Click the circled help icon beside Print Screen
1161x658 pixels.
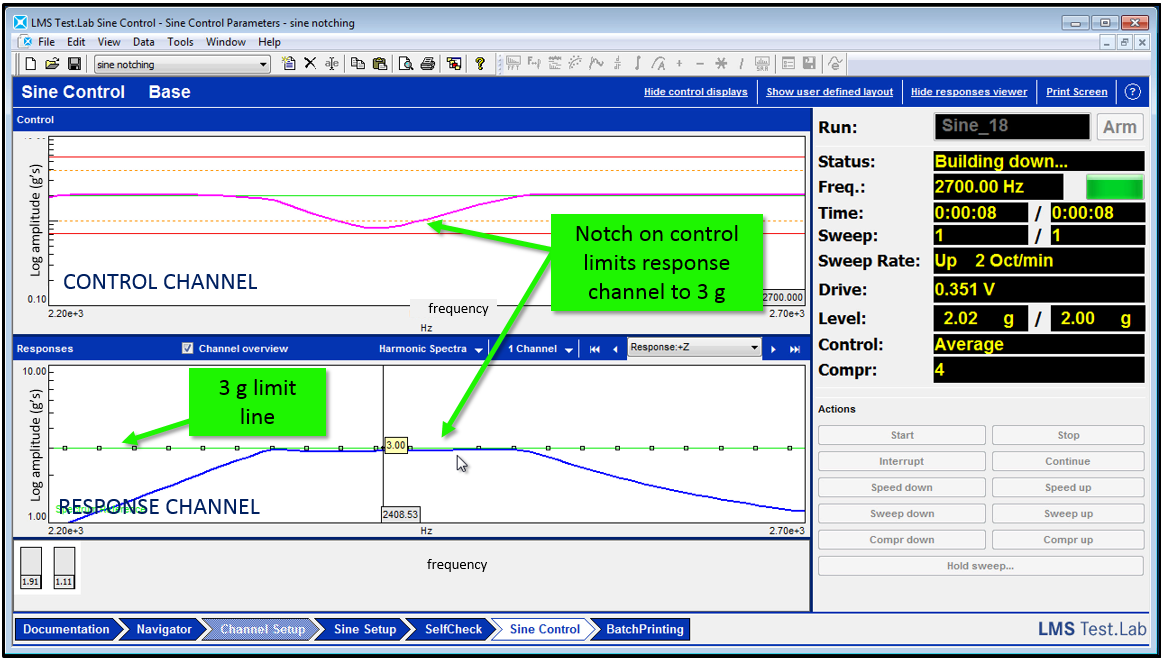point(1132,92)
